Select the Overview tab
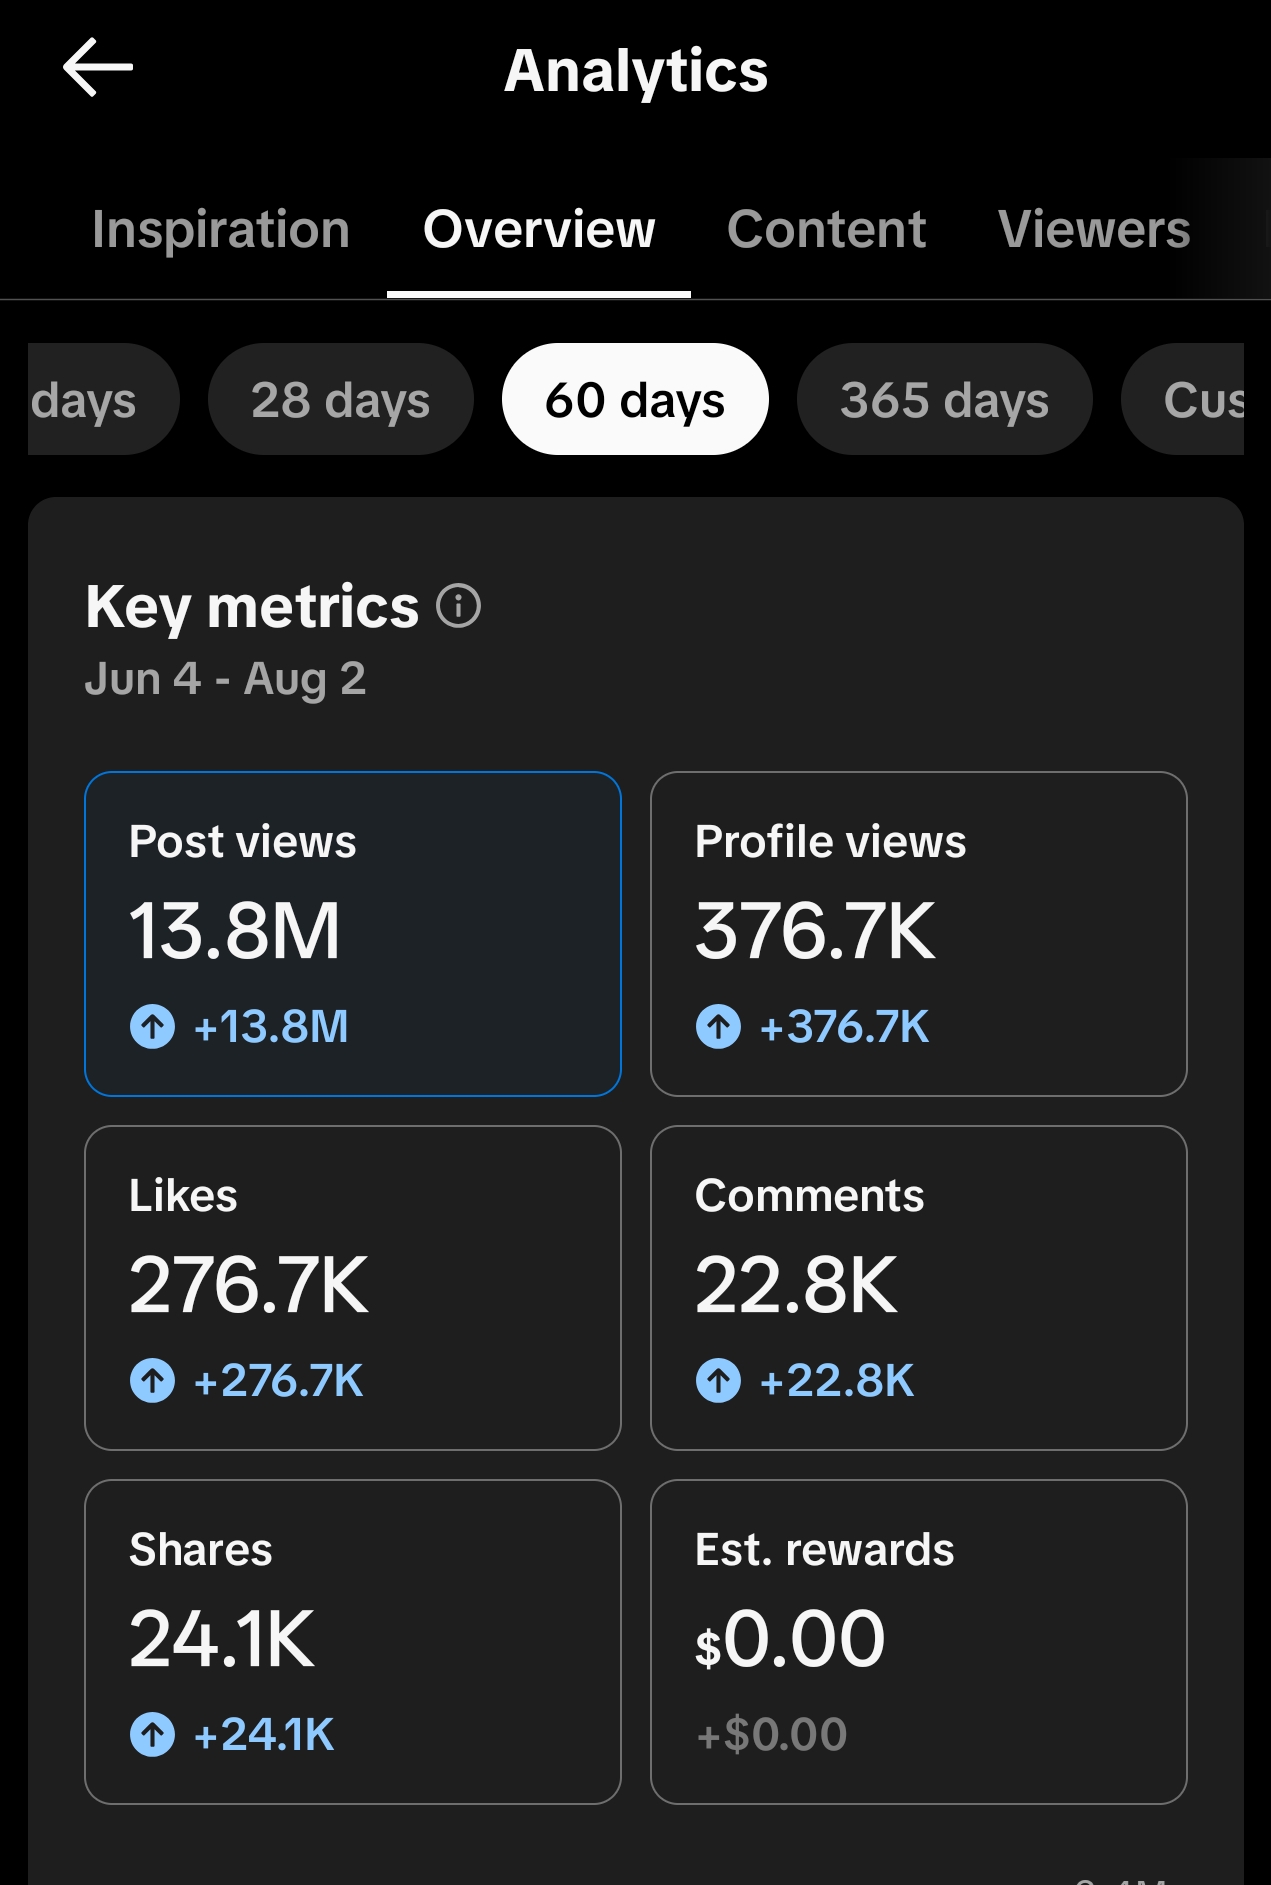Image resolution: width=1271 pixels, height=1885 pixels. click(539, 230)
